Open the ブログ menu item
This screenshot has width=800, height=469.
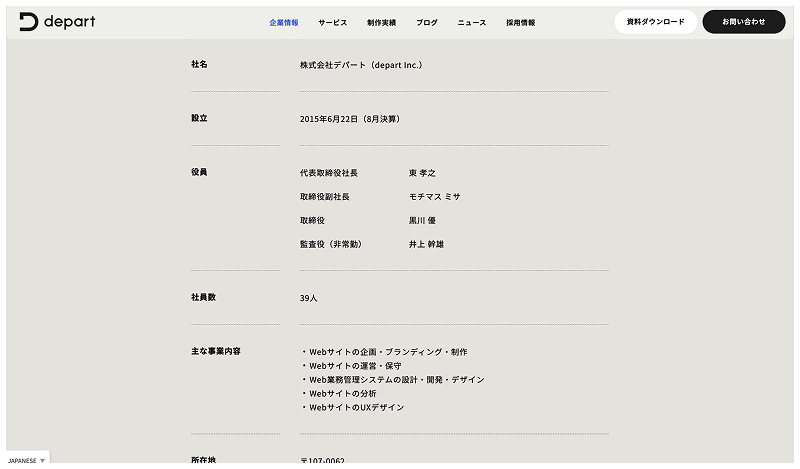[427, 22]
